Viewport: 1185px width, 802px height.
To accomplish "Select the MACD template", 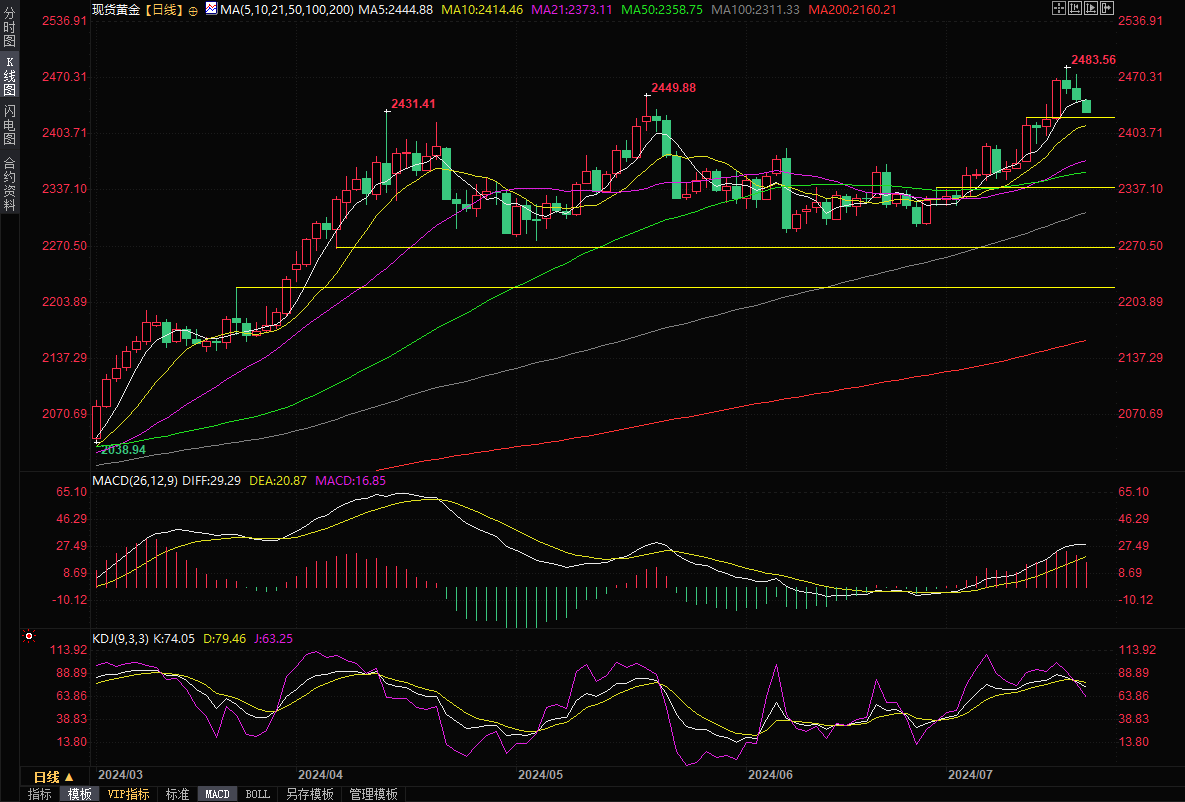I will (217, 794).
